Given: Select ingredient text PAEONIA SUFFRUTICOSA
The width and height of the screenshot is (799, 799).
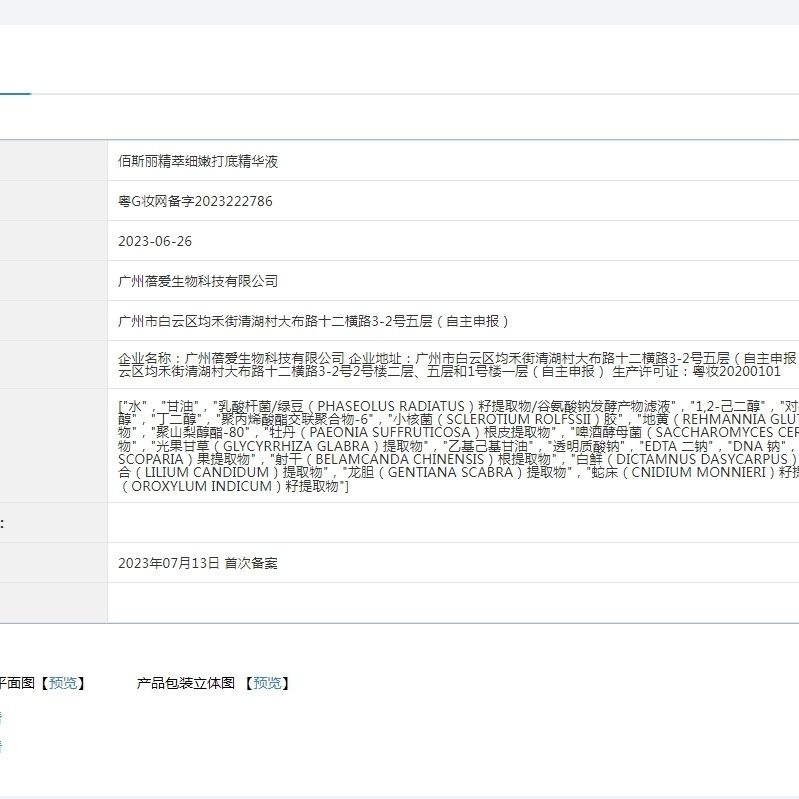Looking at the screenshot, I should coord(390,433).
